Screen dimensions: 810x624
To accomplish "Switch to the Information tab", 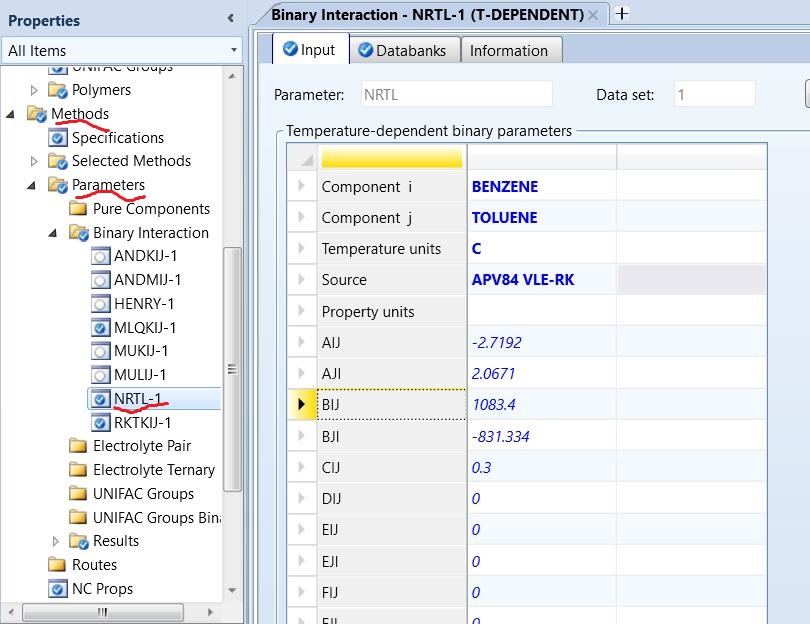I will point(508,51).
